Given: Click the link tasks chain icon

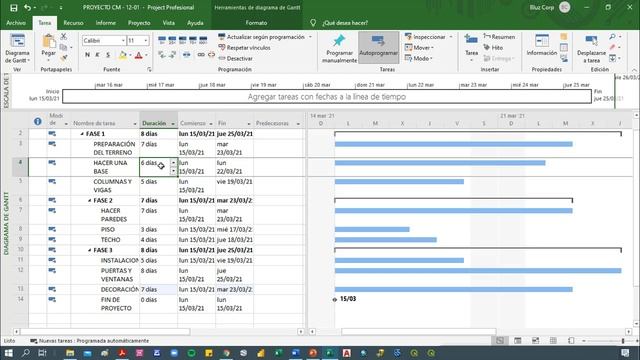Looking at the screenshot, I should click(x=201, y=55).
